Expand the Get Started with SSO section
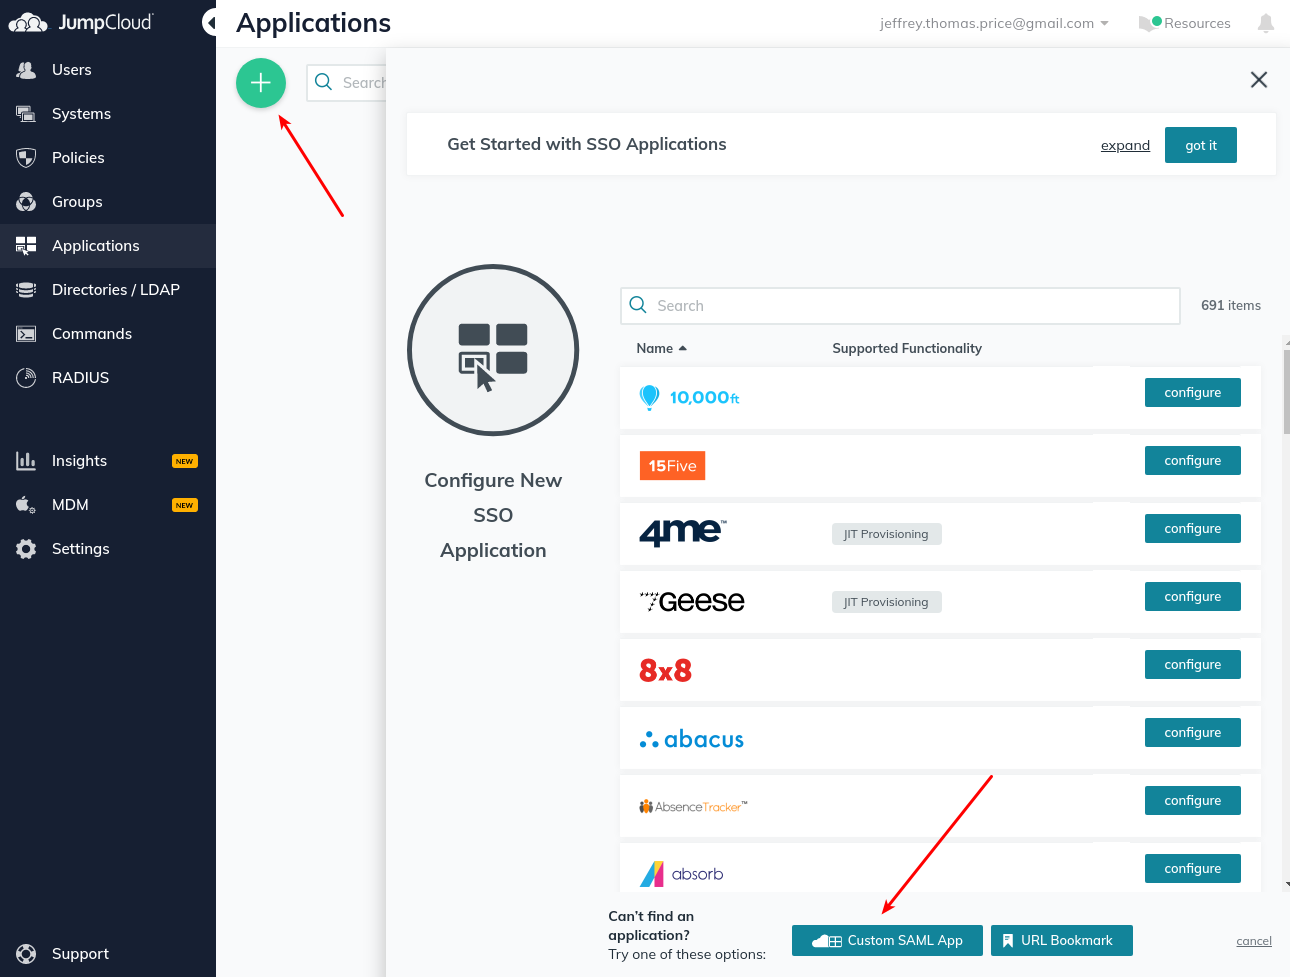This screenshot has width=1290, height=977. point(1125,146)
